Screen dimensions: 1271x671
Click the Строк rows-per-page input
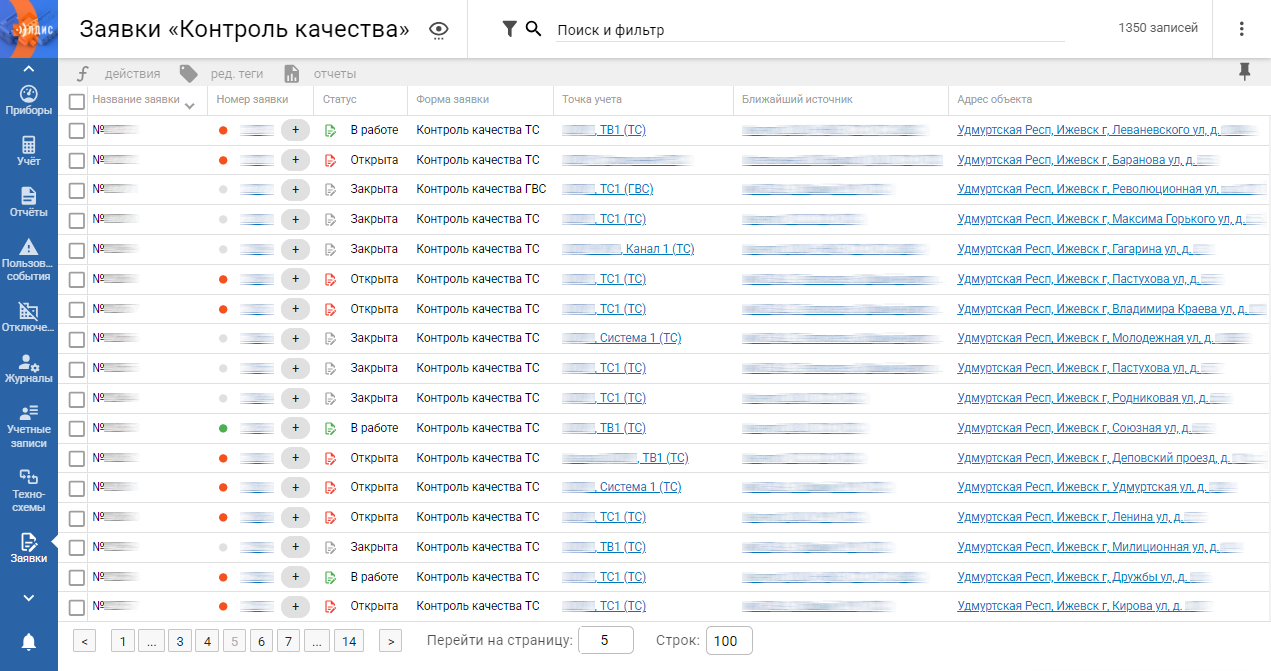pos(729,641)
